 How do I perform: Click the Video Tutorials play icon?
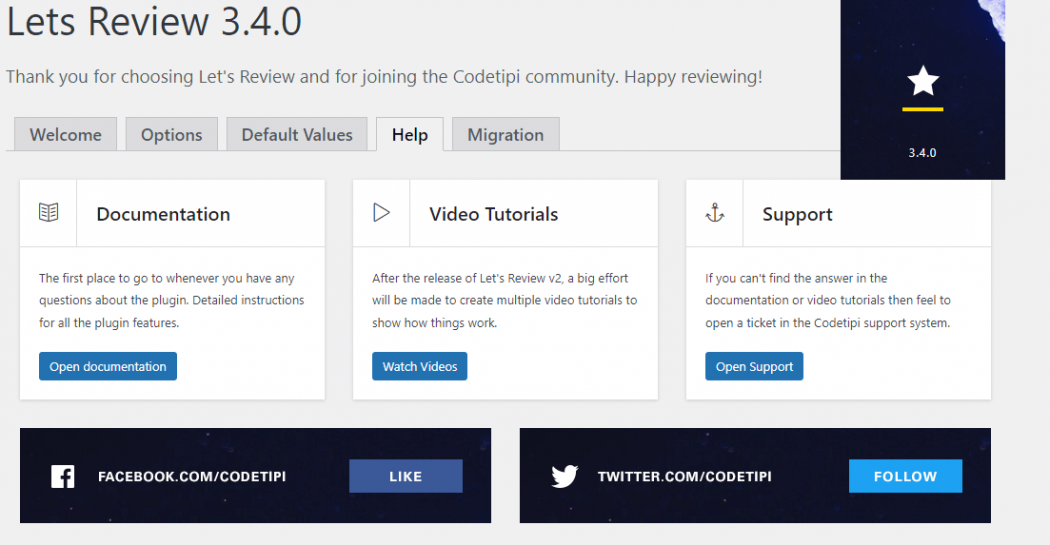[x=381, y=212]
